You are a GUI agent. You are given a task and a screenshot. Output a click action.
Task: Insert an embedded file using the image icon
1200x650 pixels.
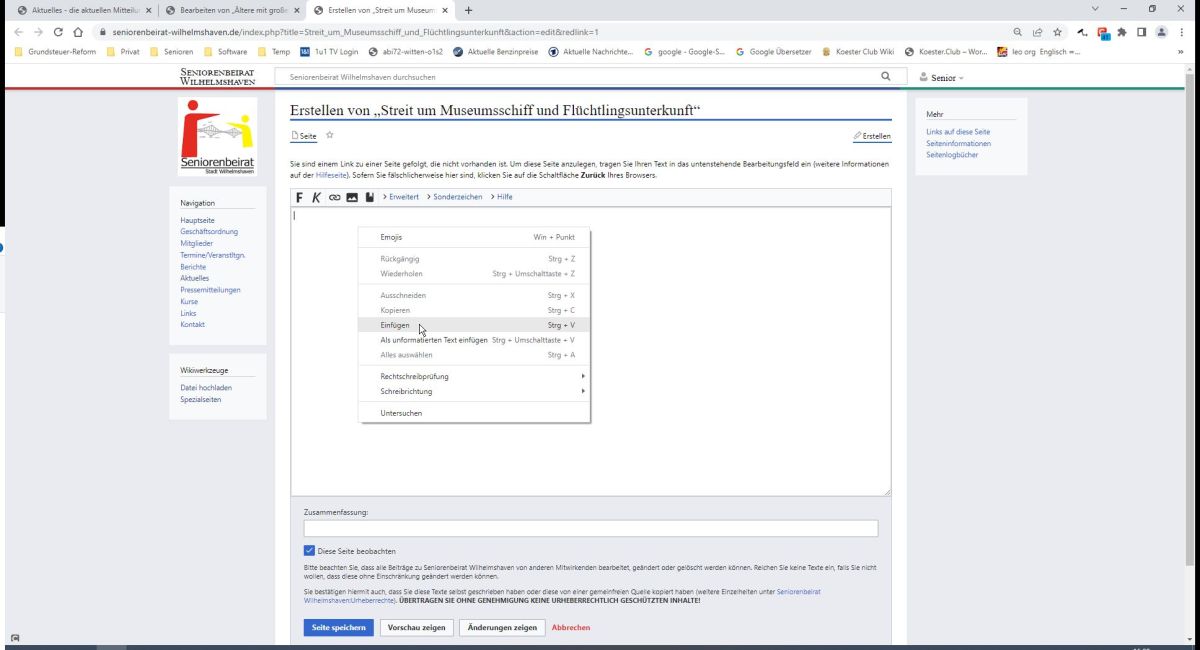(x=352, y=197)
